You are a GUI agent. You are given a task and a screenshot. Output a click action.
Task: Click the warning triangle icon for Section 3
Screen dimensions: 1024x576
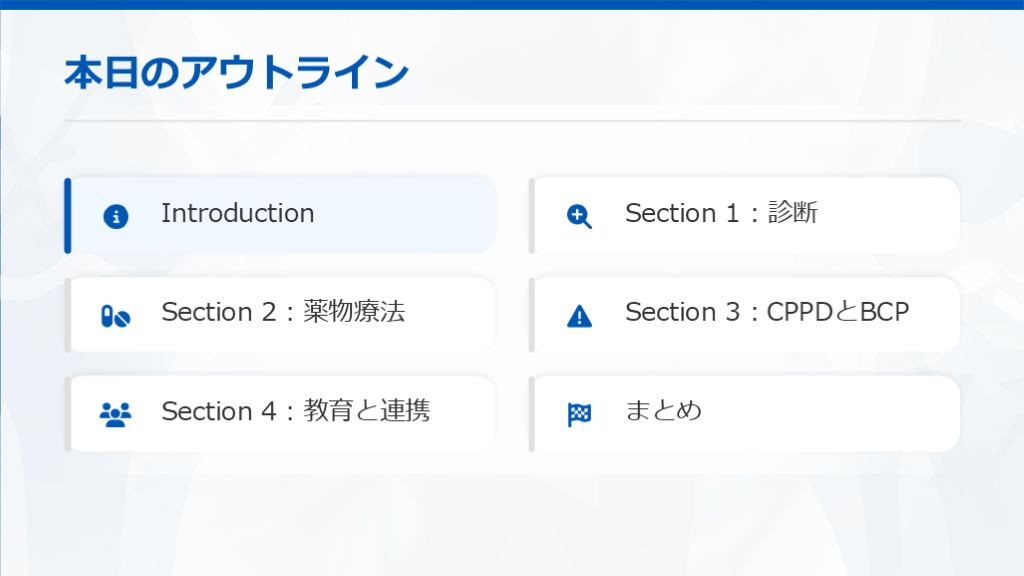point(579,316)
